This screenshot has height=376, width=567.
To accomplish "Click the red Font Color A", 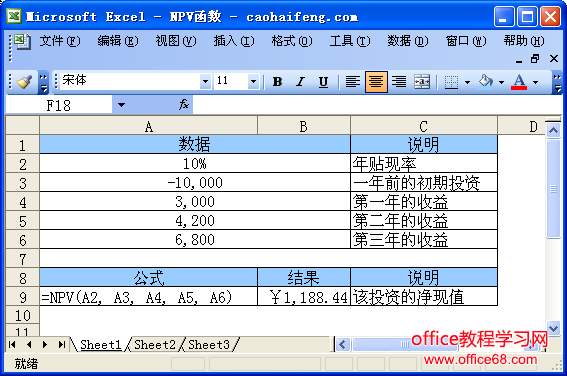I will (519, 82).
